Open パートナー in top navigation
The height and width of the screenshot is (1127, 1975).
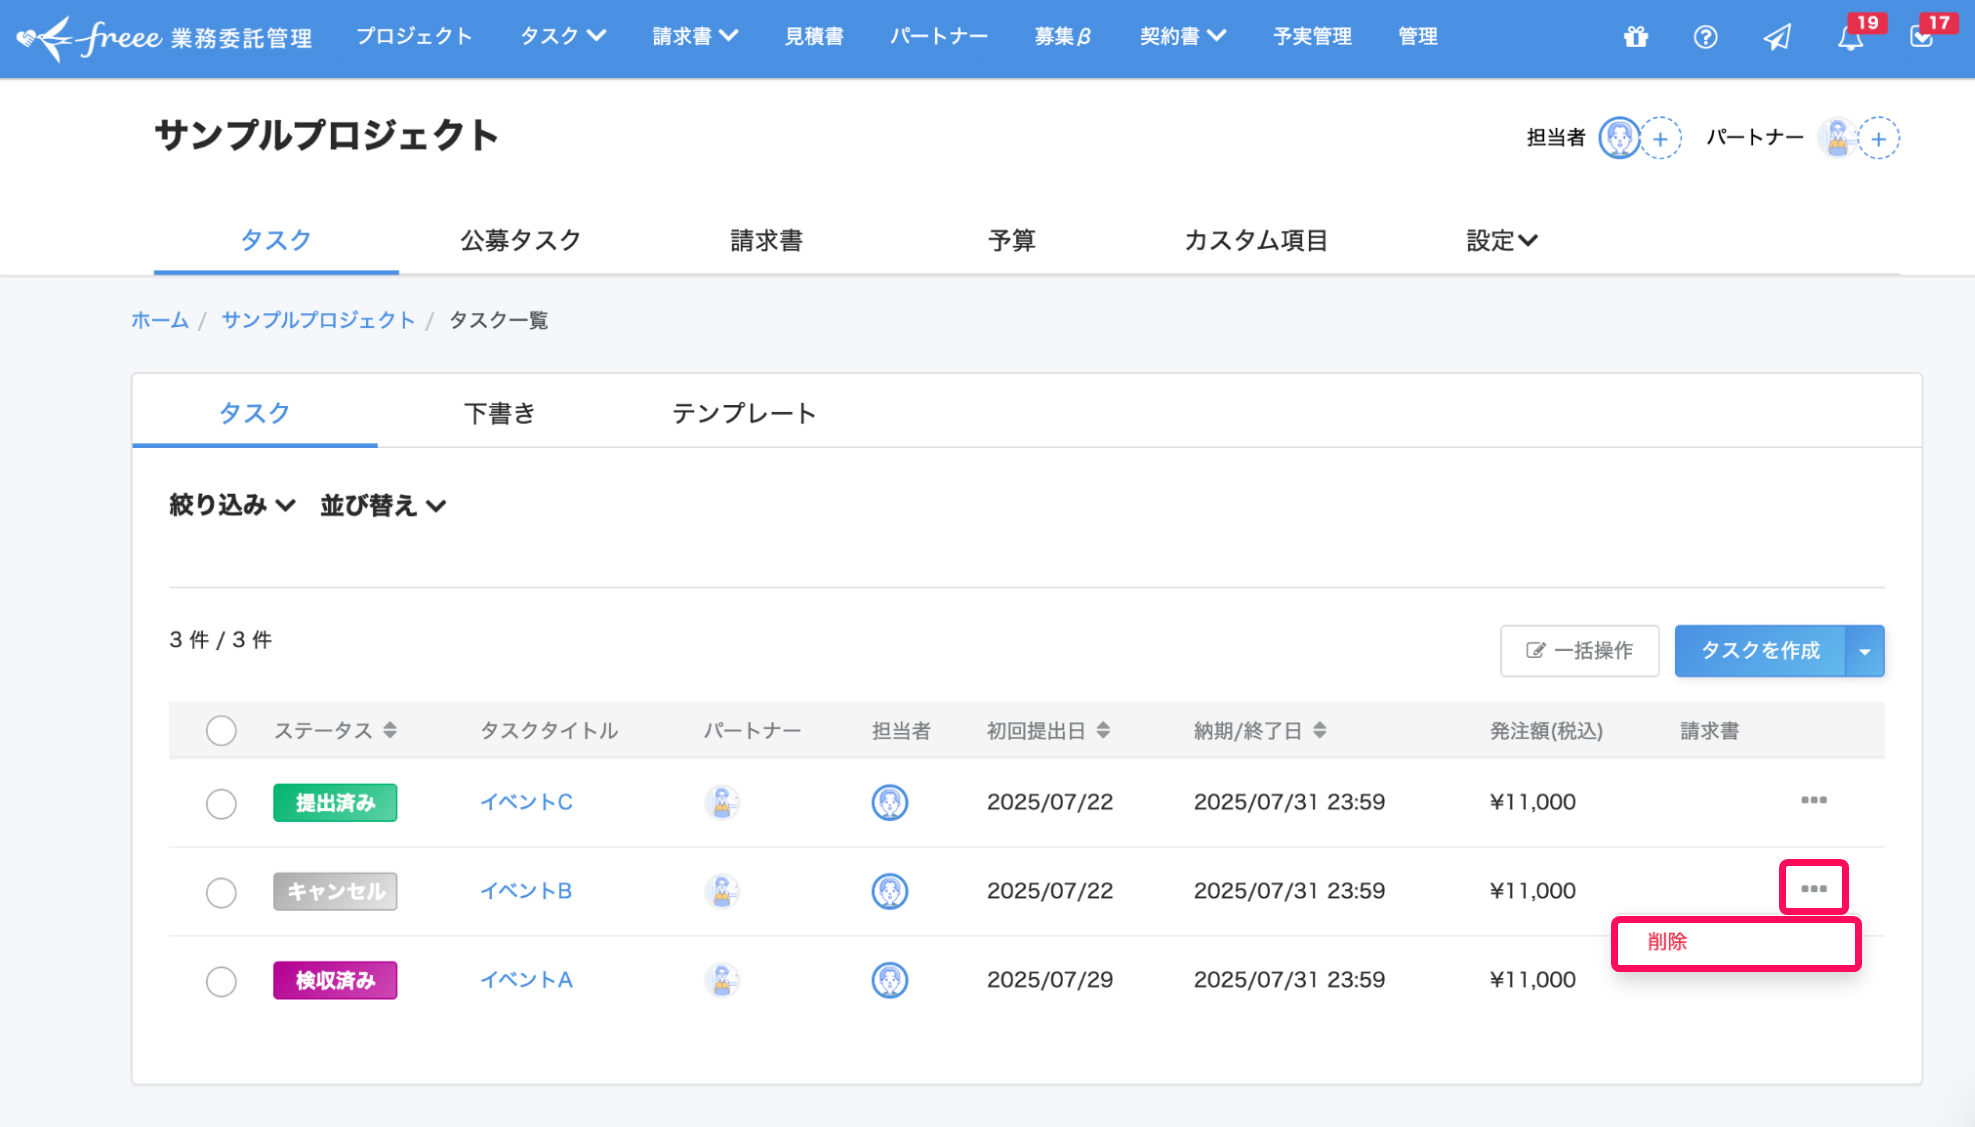point(939,36)
